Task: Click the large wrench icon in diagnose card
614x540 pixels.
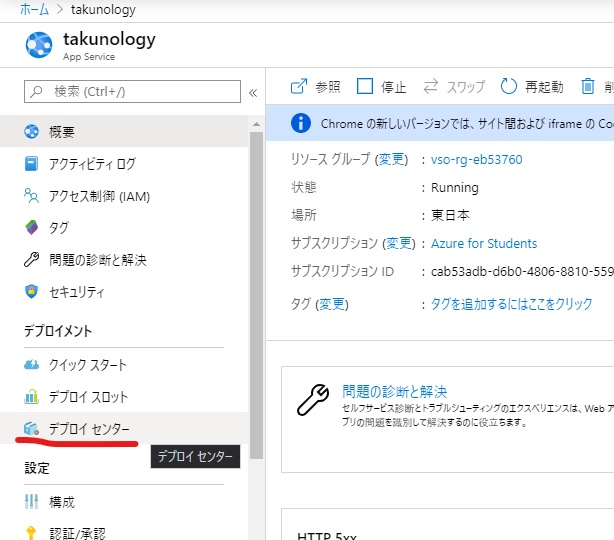Action: coord(313,399)
